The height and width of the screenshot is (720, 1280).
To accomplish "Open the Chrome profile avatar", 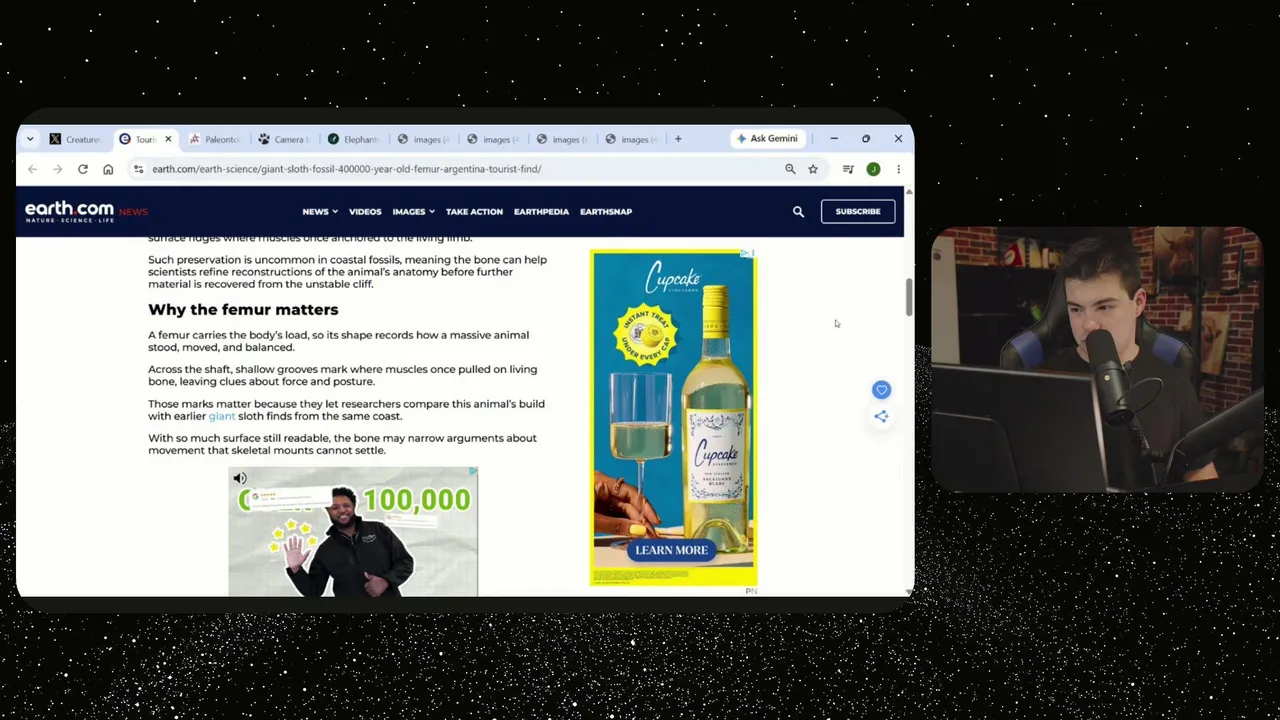I will click(873, 169).
